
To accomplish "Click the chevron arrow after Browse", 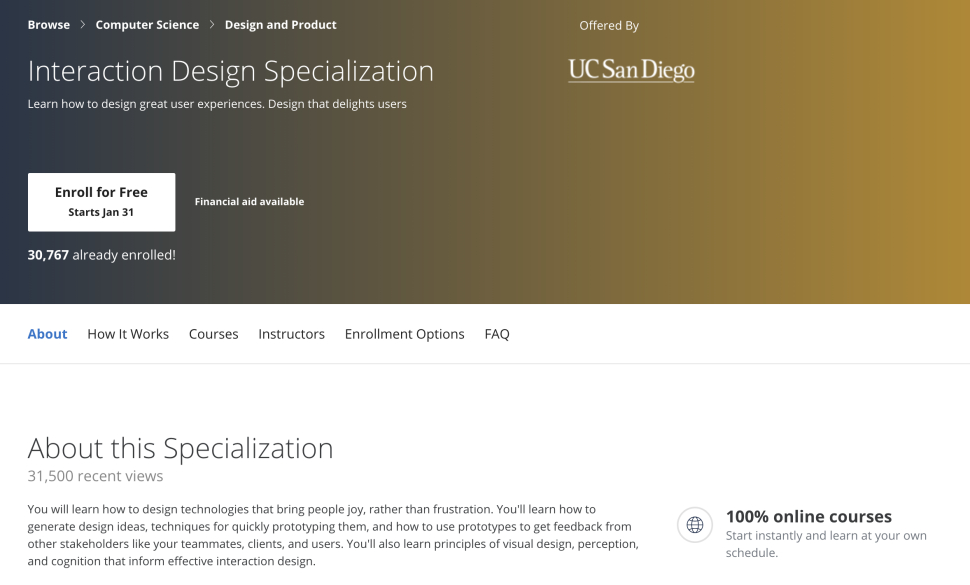I will [x=83, y=25].
